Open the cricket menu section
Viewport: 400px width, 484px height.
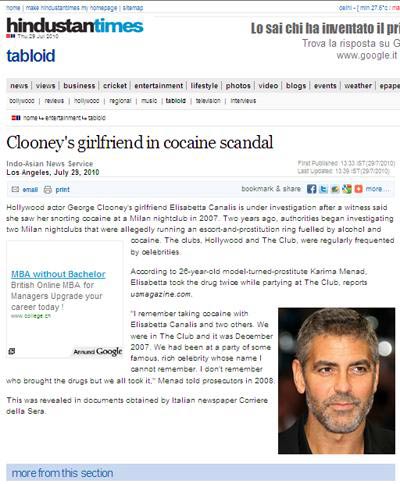click(115, 86)
